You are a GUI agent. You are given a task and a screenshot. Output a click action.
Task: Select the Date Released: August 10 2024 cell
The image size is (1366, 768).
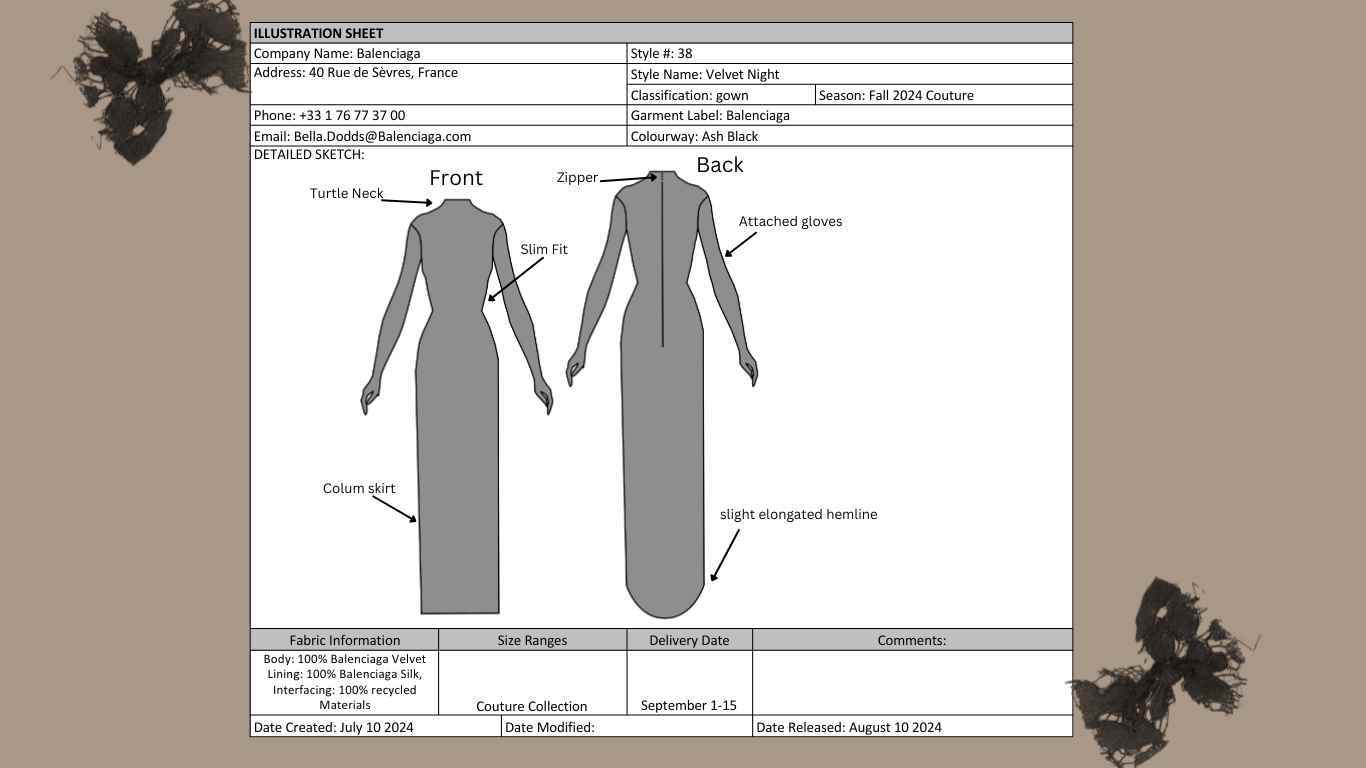[x=912, y=727]
